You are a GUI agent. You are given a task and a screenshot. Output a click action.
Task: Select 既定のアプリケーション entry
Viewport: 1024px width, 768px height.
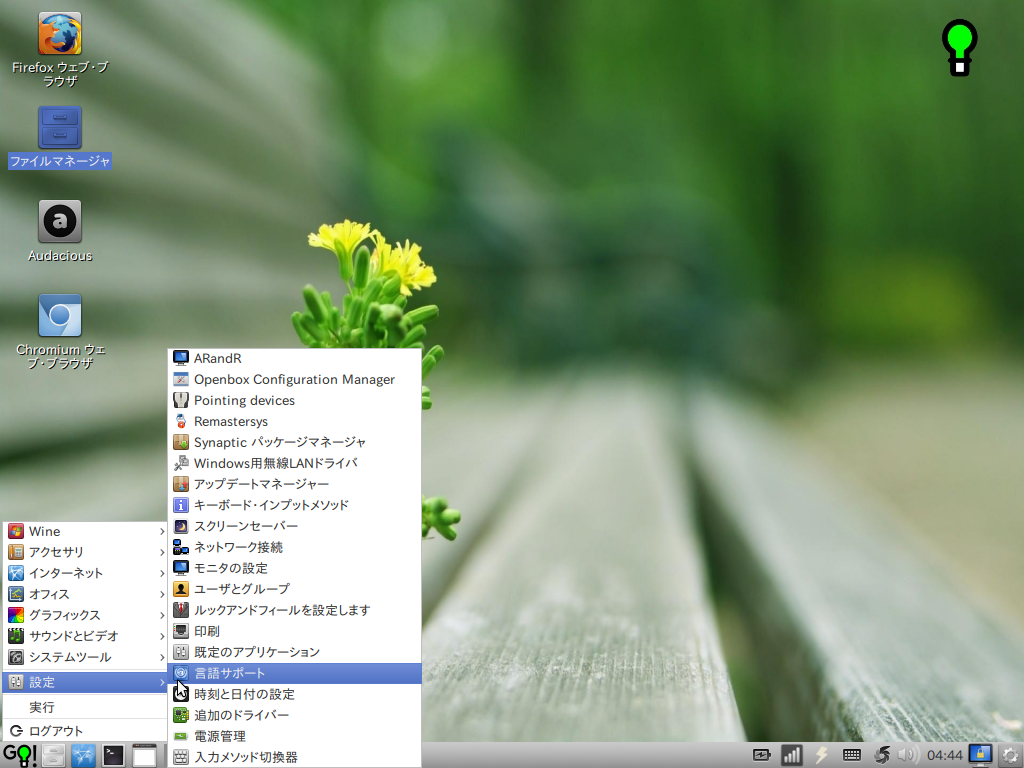[295, 652]
